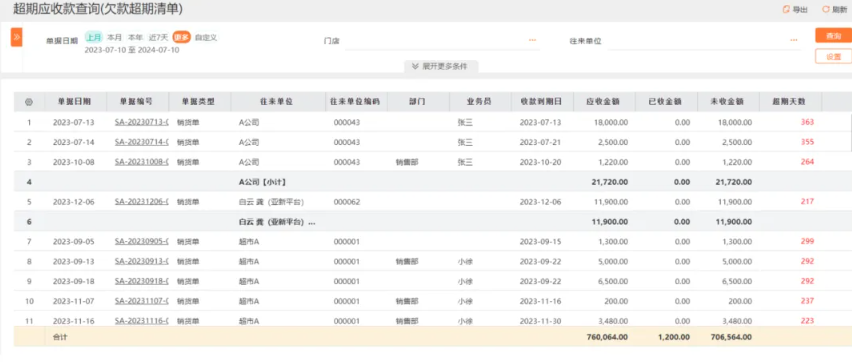
Task: Click 白云 customer name in row 5
Action: (271, 202)
